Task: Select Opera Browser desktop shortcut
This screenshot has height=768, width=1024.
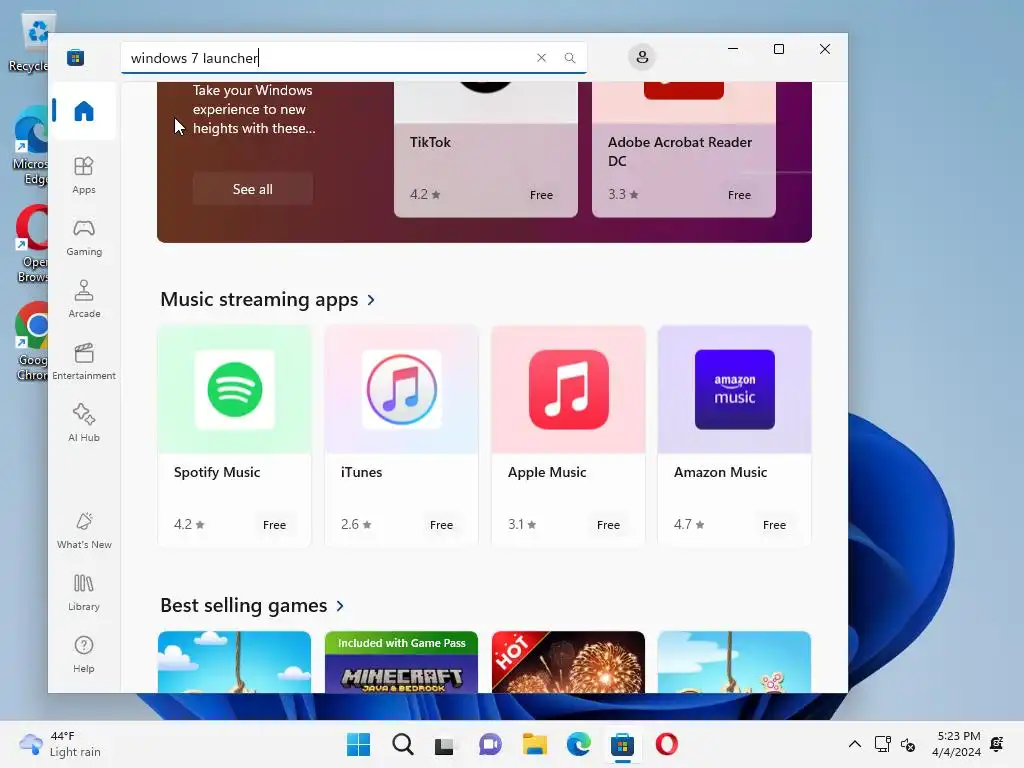Action: (x=32, y=244)
